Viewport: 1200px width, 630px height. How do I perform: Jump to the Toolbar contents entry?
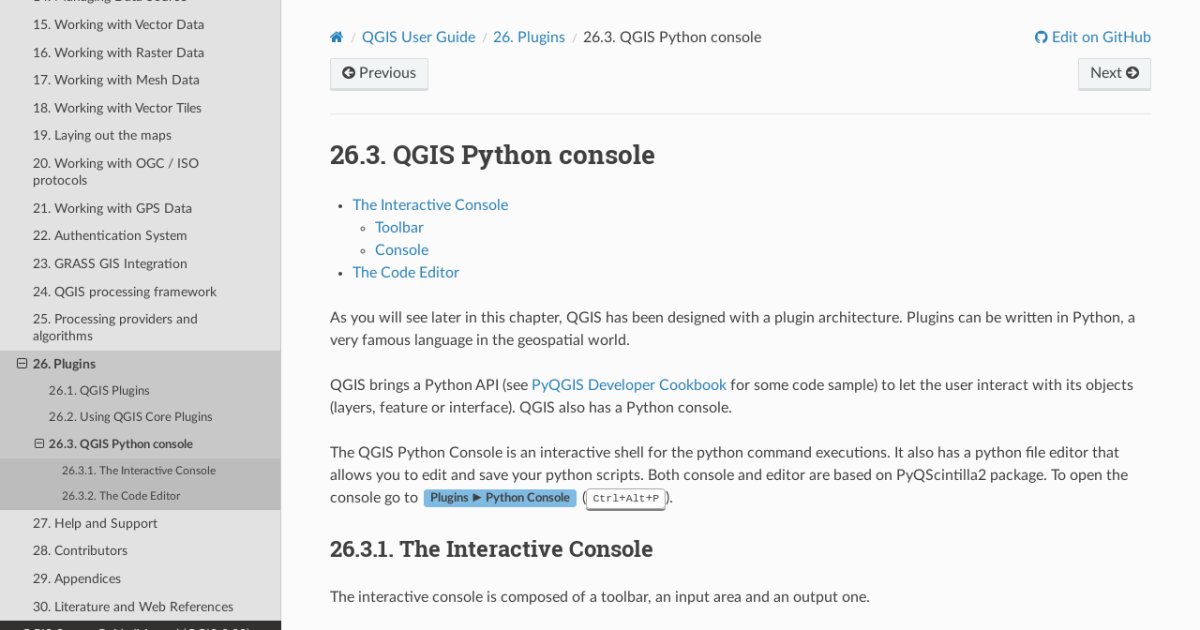pyautogui.click(x=399, y=227)
